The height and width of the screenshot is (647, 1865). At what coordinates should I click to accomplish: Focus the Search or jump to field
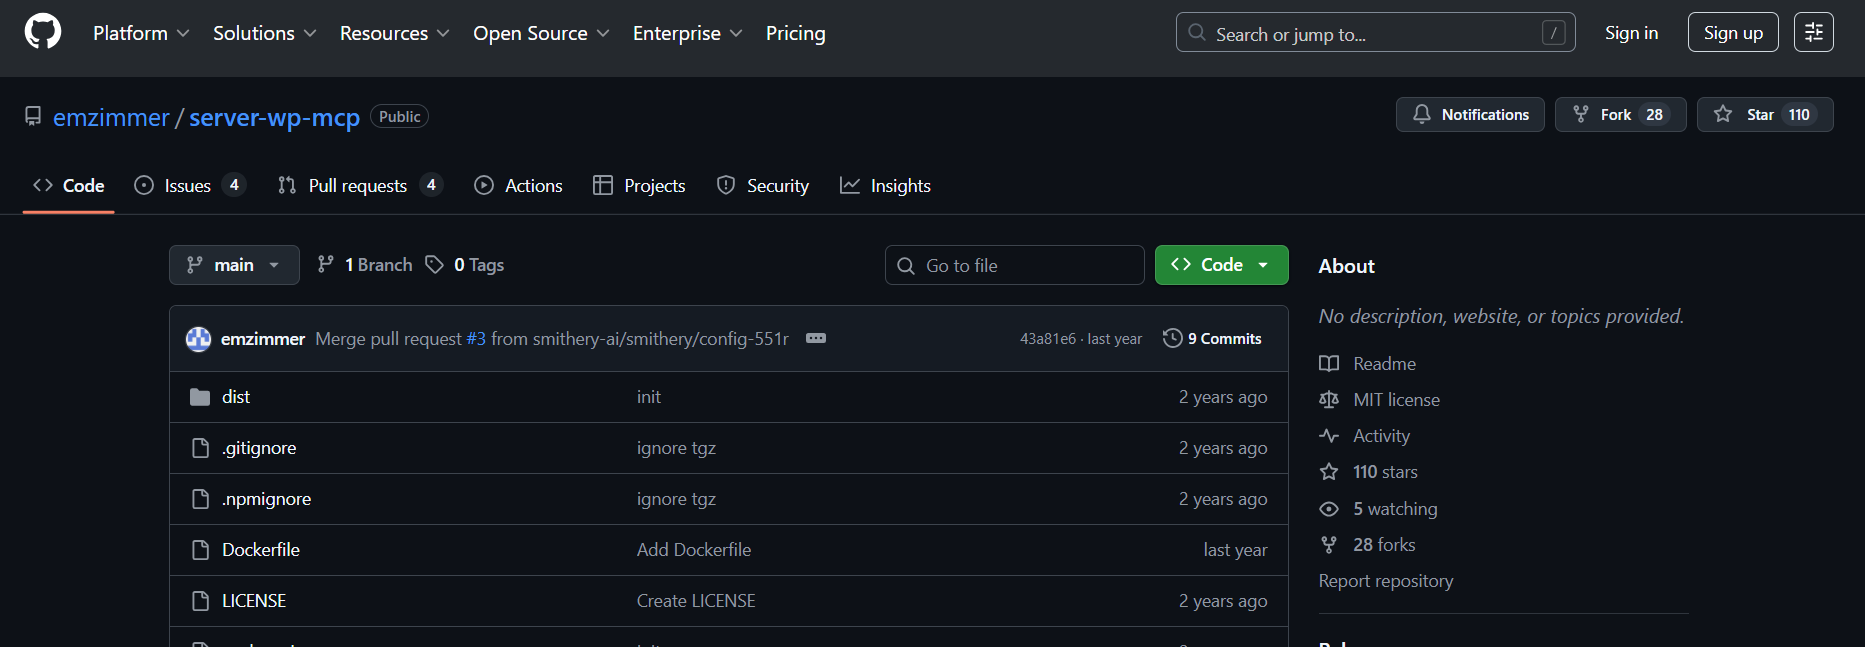[1375, 33]
